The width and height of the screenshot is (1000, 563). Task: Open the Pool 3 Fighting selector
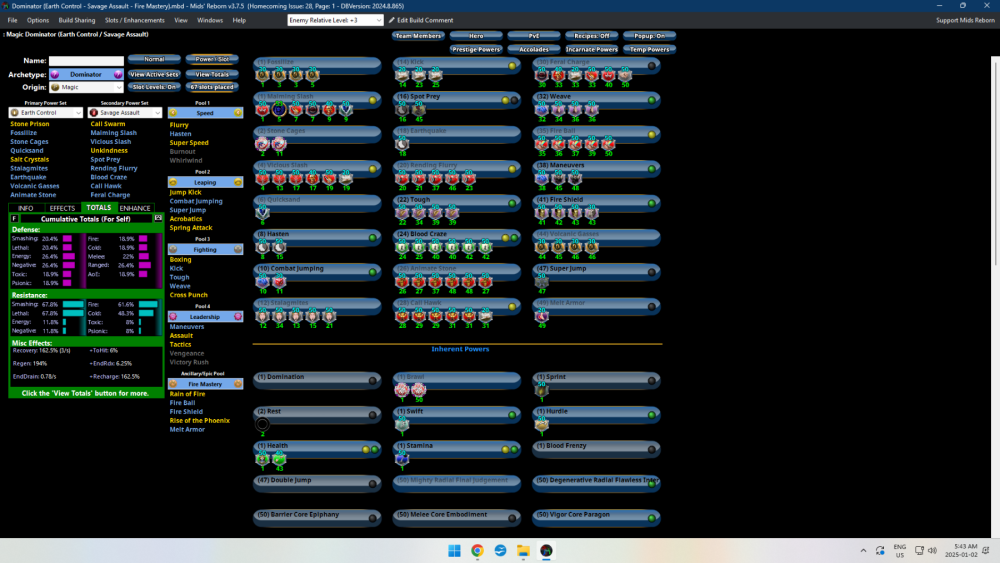205,249
